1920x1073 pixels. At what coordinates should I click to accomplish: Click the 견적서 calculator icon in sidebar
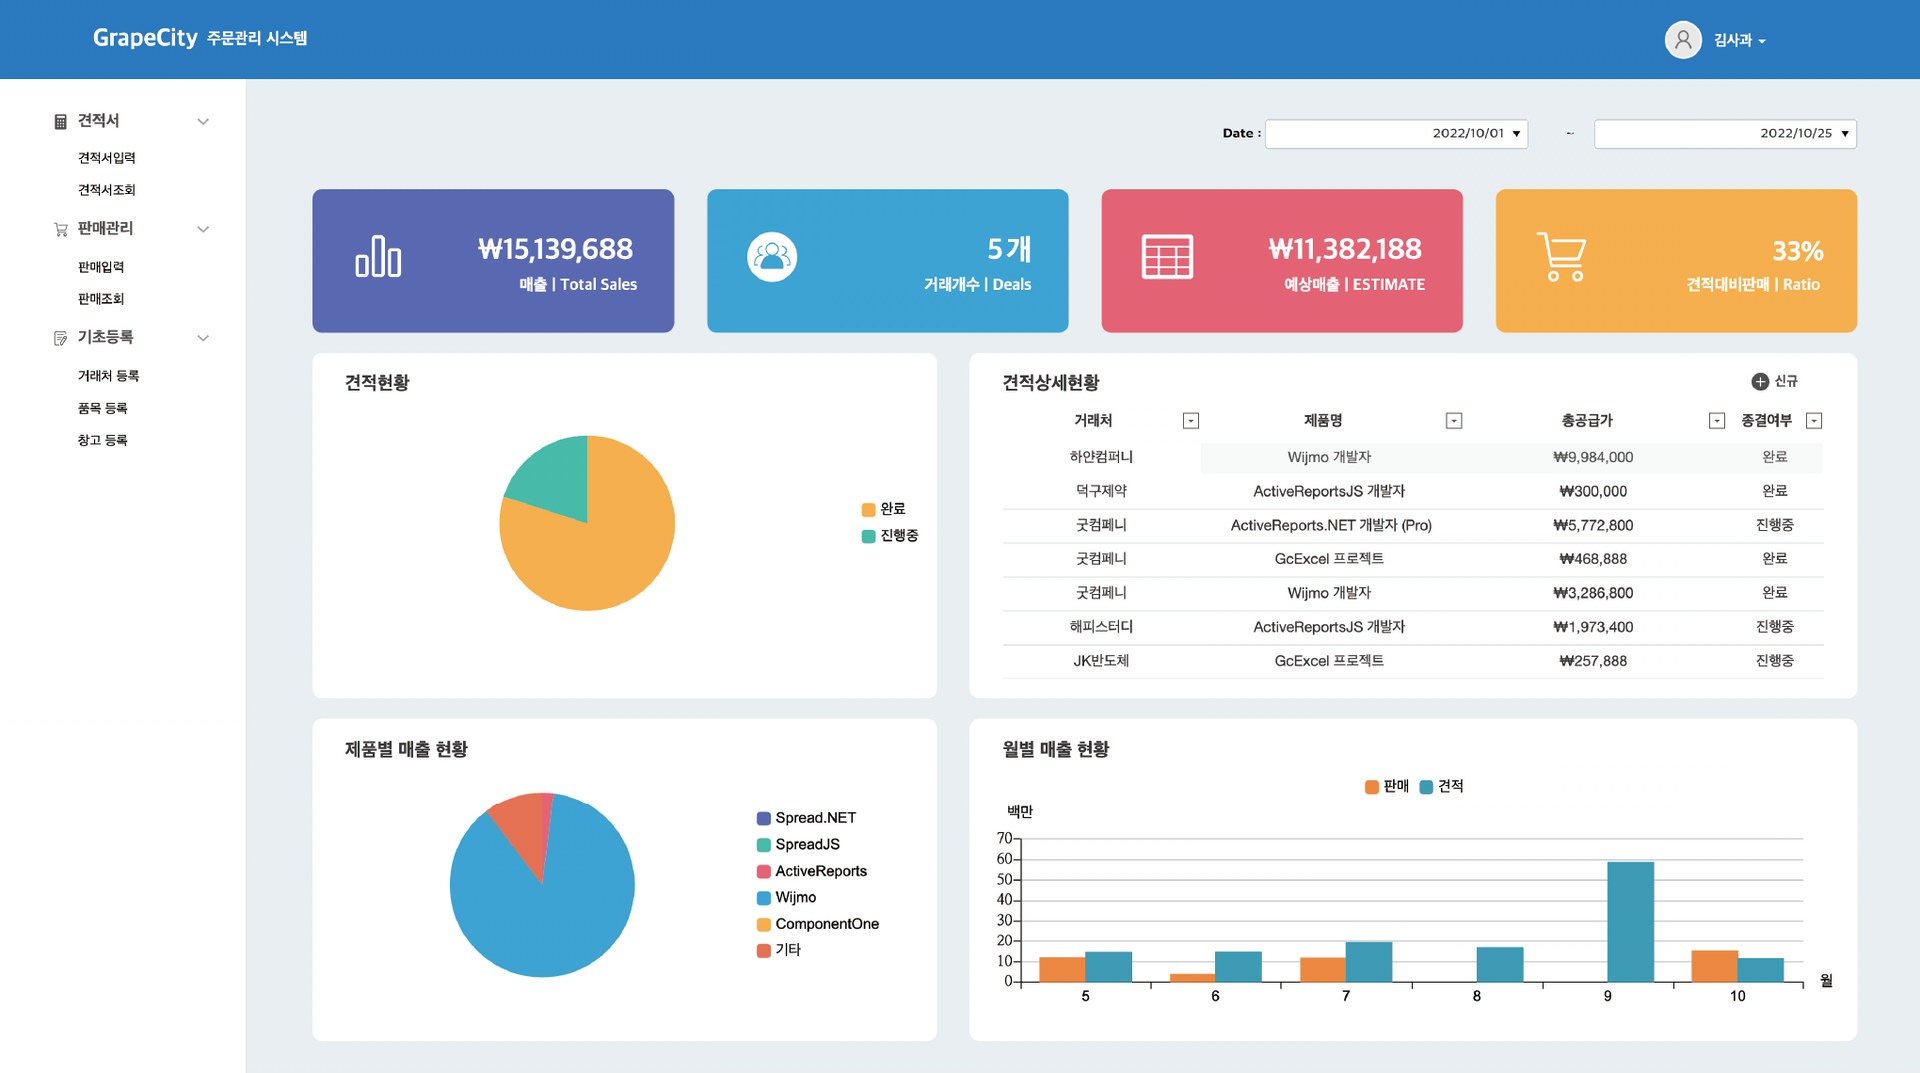point(60,121)
